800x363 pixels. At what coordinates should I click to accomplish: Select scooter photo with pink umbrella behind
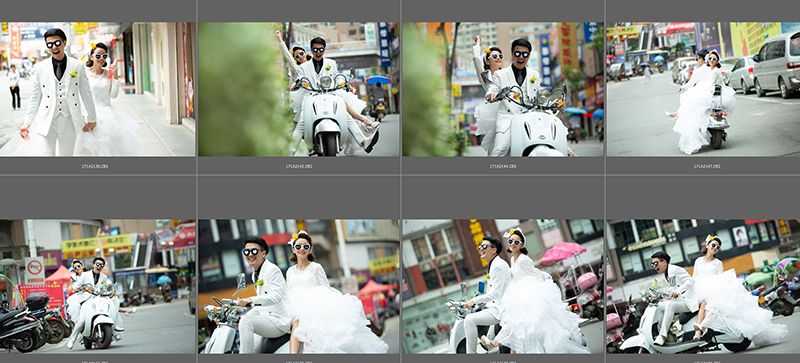click(x=503, y=286)
